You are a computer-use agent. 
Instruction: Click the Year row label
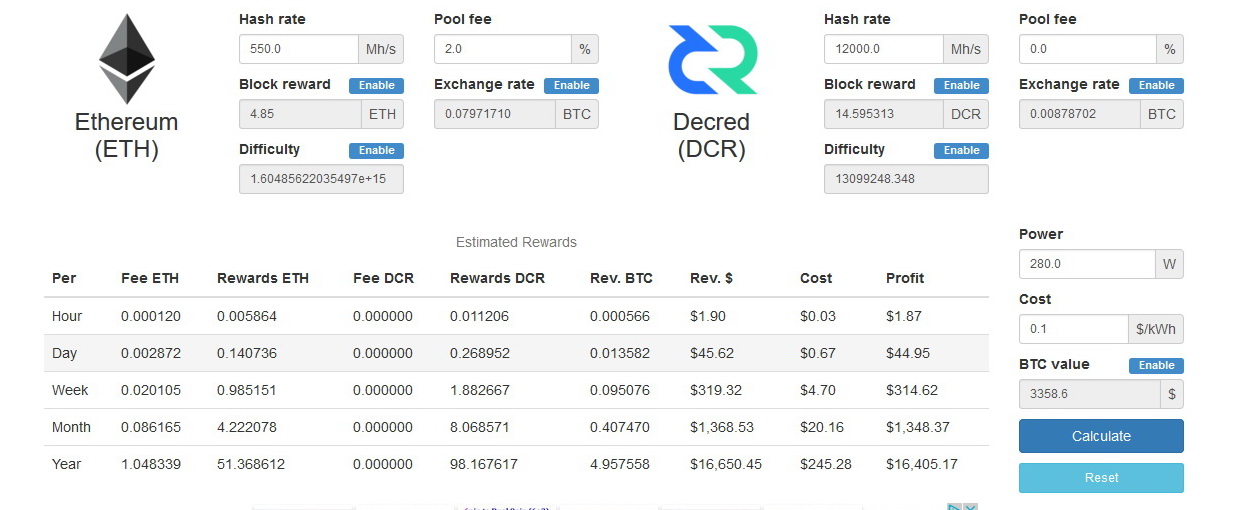coord(67,464)
